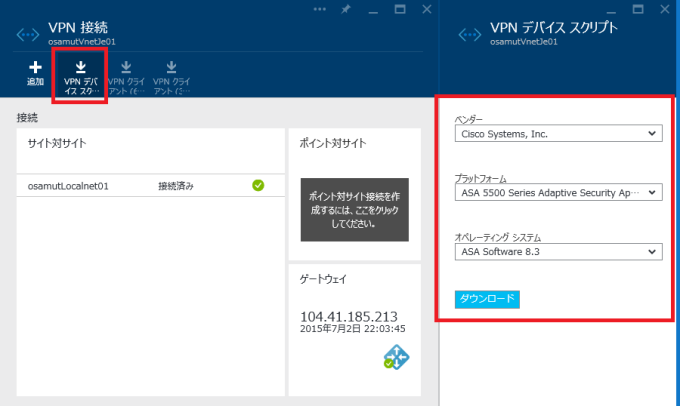This screenshot has height=406, width=680.
Task: Close the VPN 接続 blade
Action: pos(427,9)
